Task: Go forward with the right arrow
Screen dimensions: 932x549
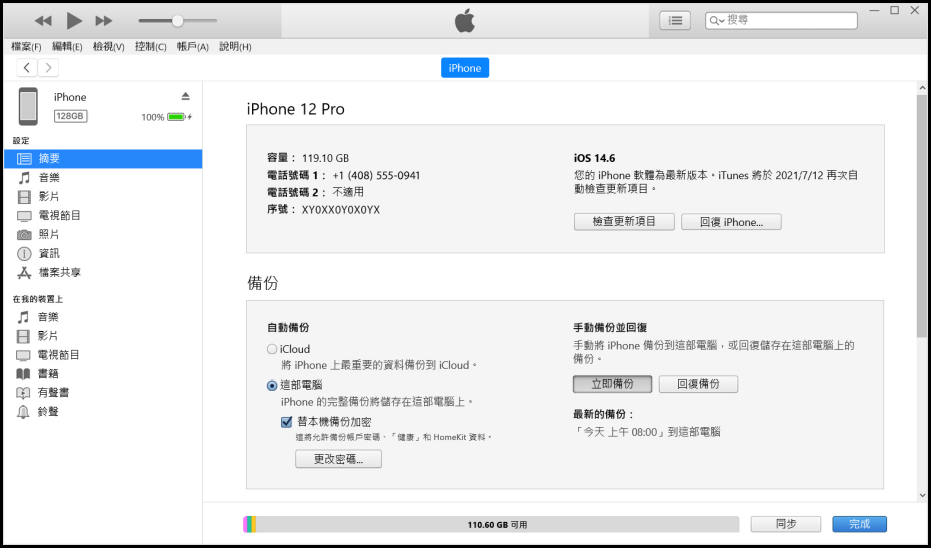Action: pyautogui.click(x=48, y=68)
